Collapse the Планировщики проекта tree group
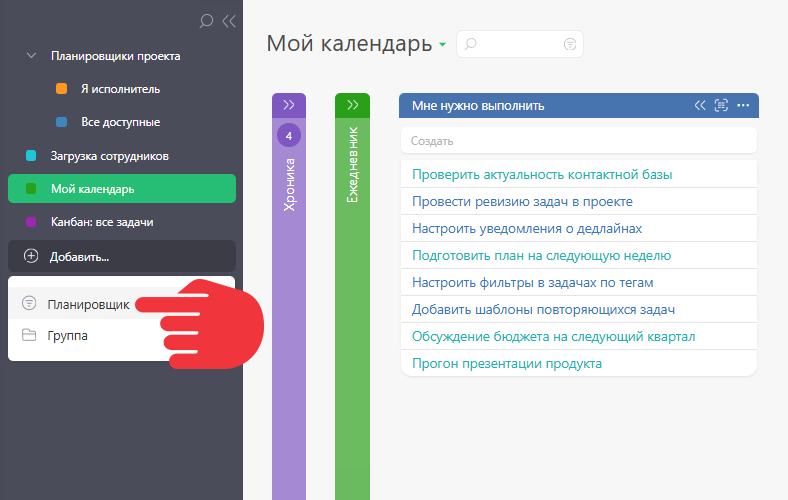788x500 pixels. [31, 56]
